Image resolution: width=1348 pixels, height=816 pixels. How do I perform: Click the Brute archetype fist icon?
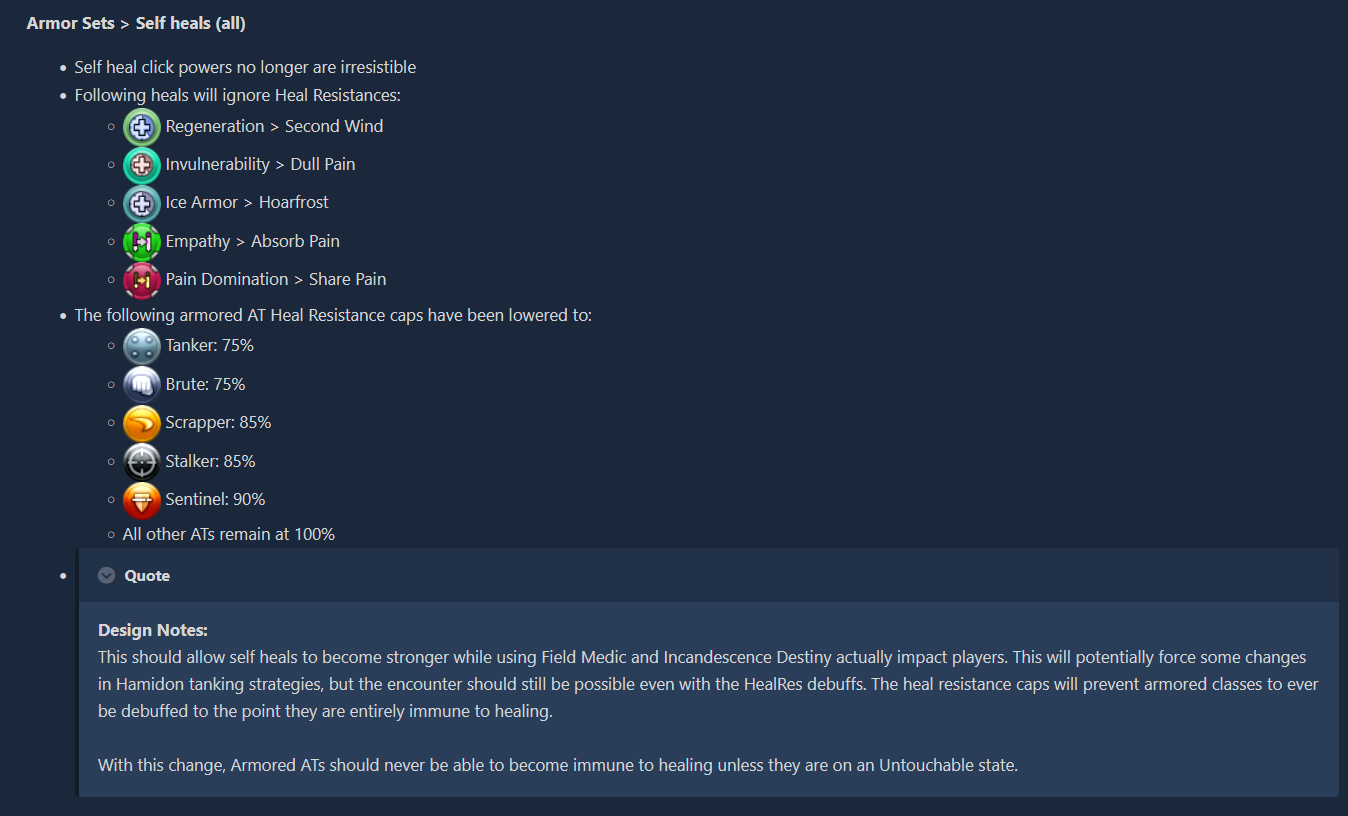(142, 385)
